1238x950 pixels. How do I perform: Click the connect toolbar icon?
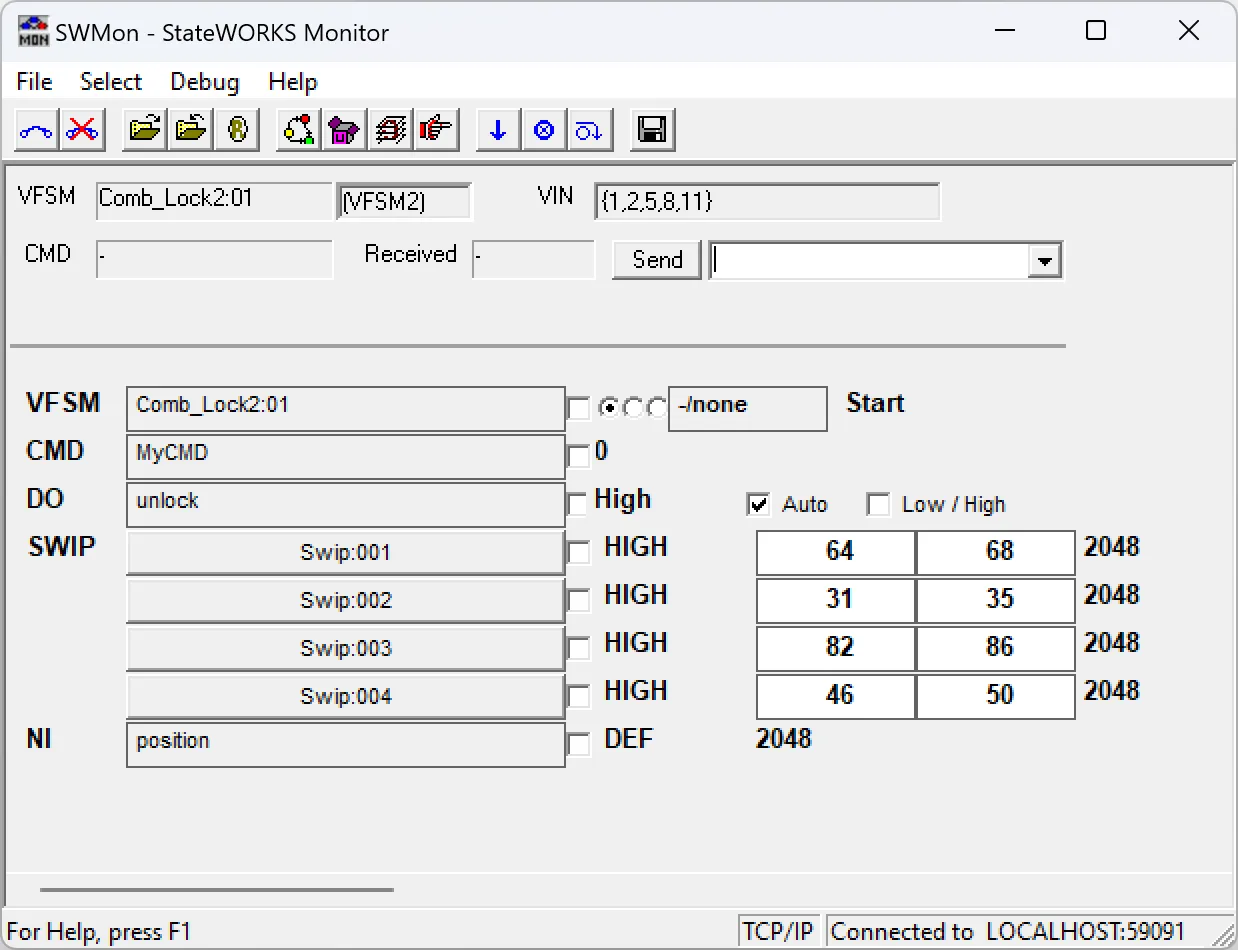click(x=37, y=130)
